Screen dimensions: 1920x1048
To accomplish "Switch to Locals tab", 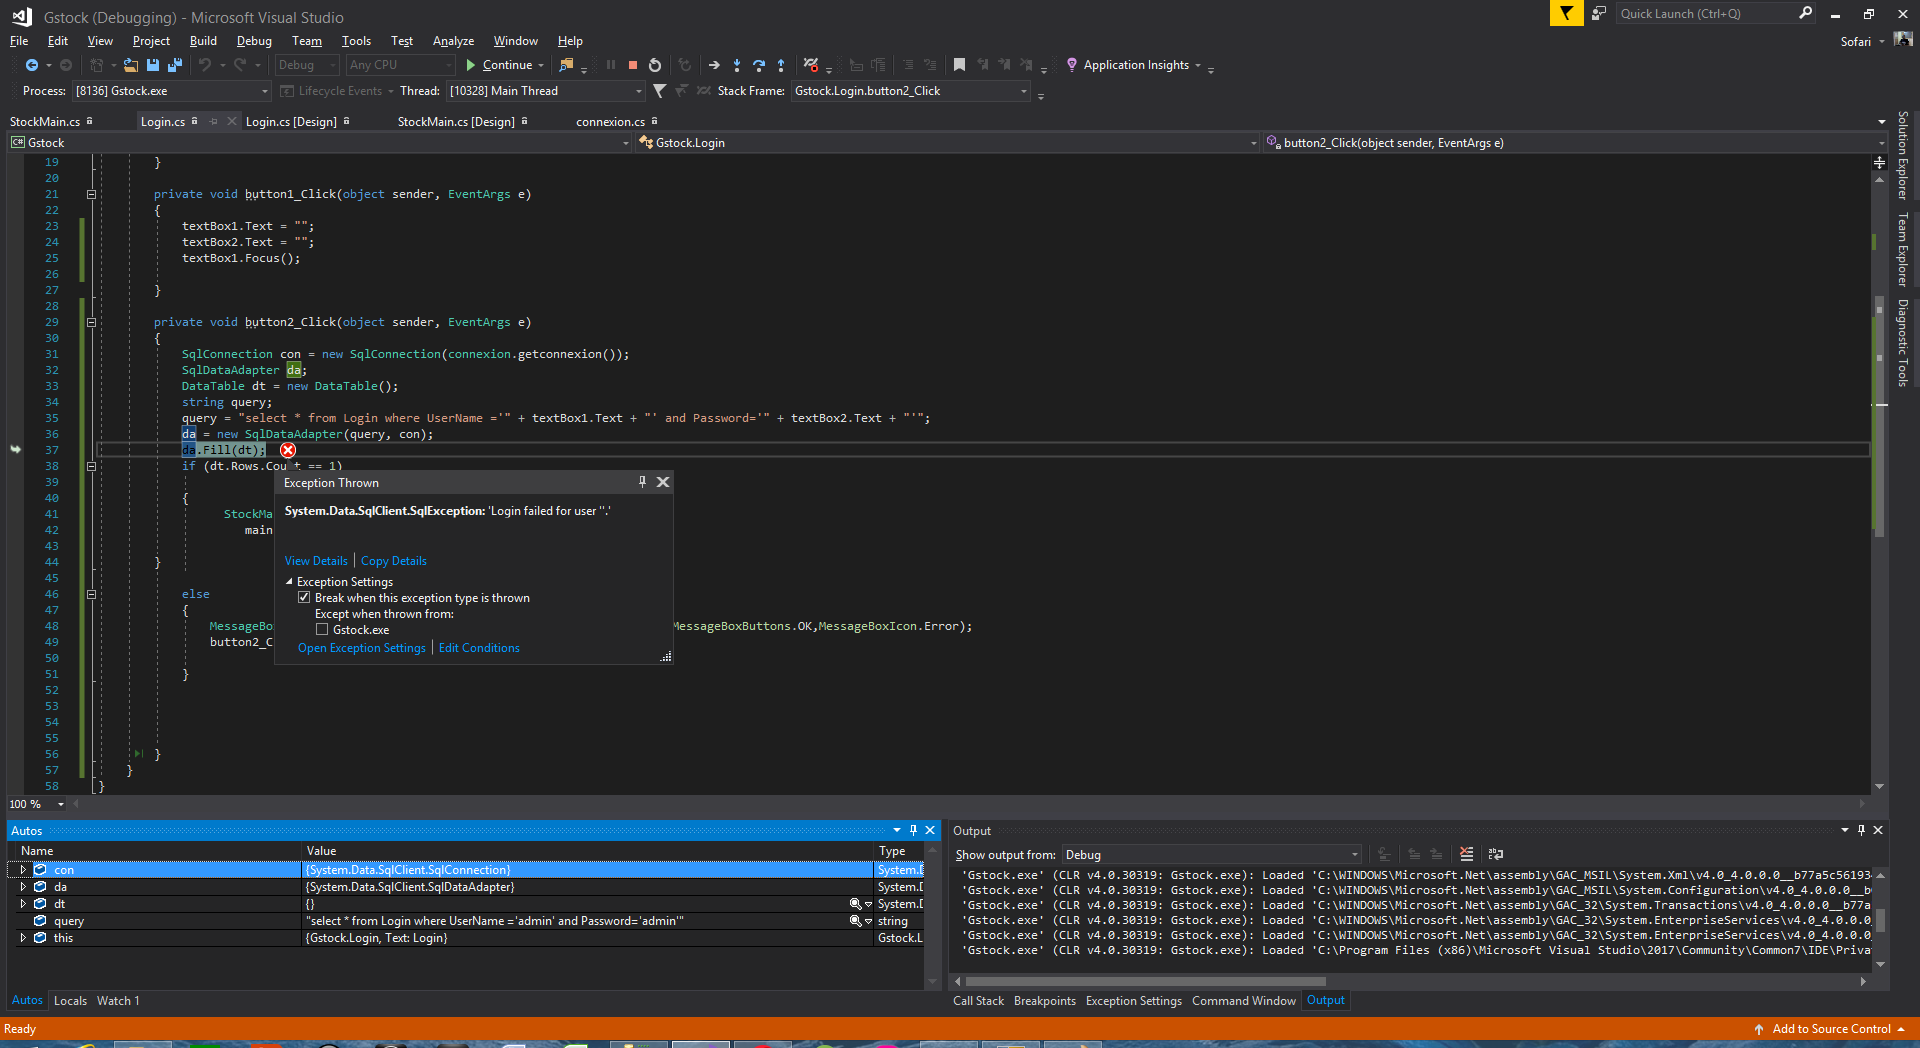I will pyautogui.click(x=70, y=1001).
